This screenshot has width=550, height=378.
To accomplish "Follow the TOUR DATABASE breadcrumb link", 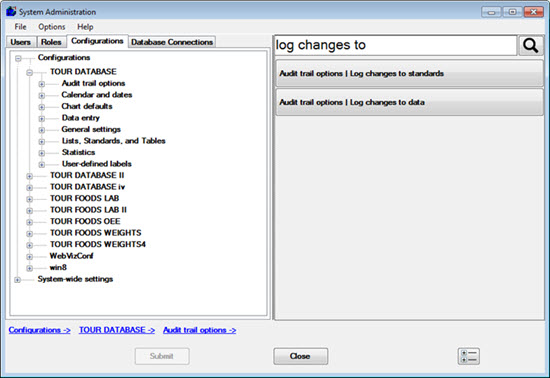I will pos(117,330).
